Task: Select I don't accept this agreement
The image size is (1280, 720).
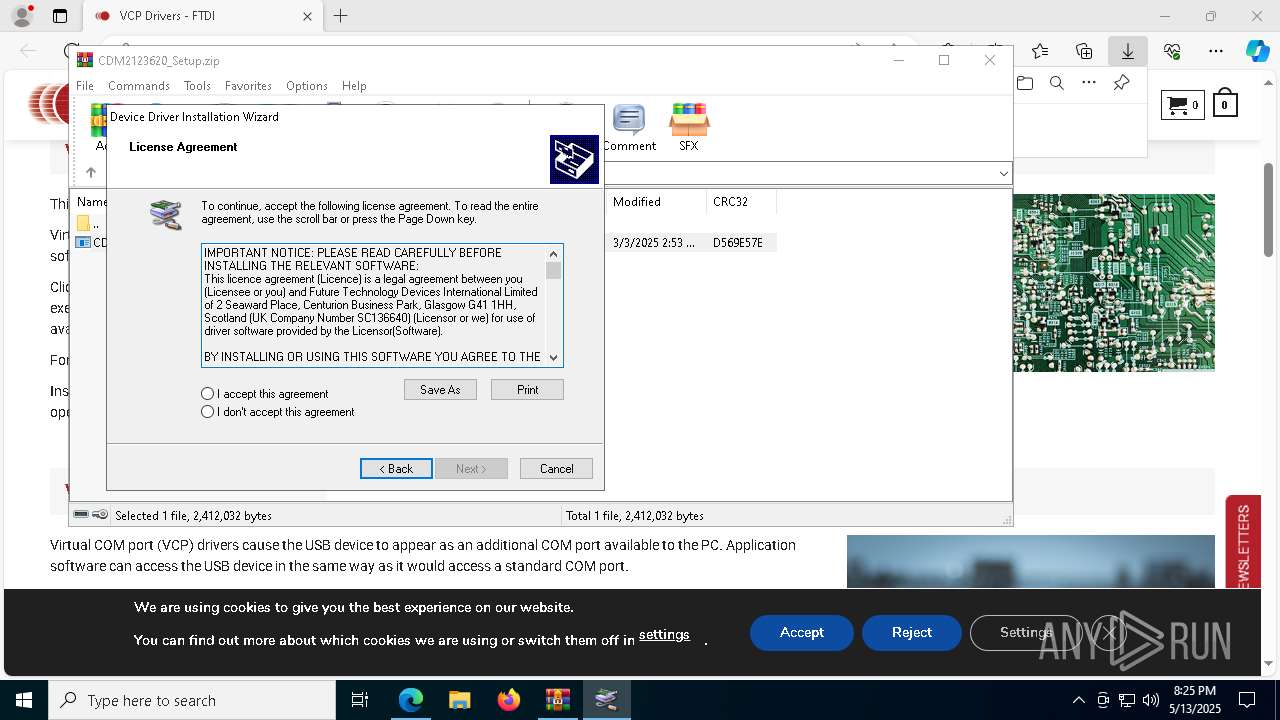Action: pyautogui.click(x=278, y=412)
